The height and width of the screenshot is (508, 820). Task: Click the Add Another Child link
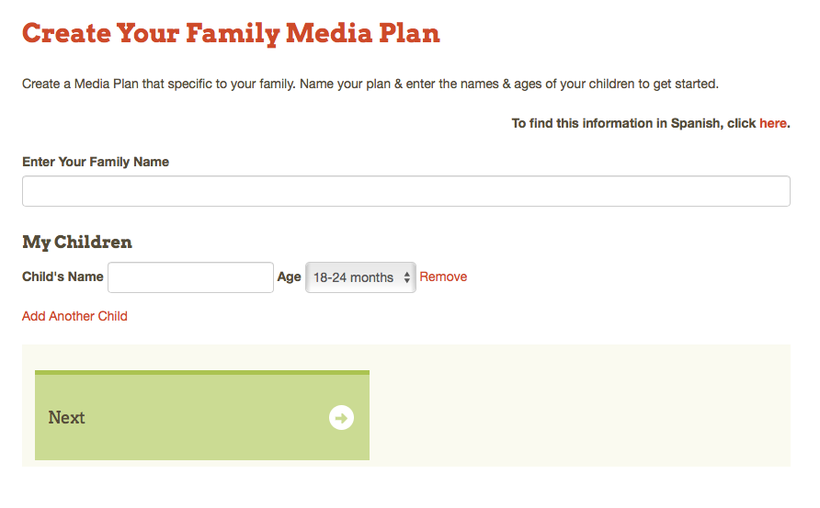coord(75,316)
